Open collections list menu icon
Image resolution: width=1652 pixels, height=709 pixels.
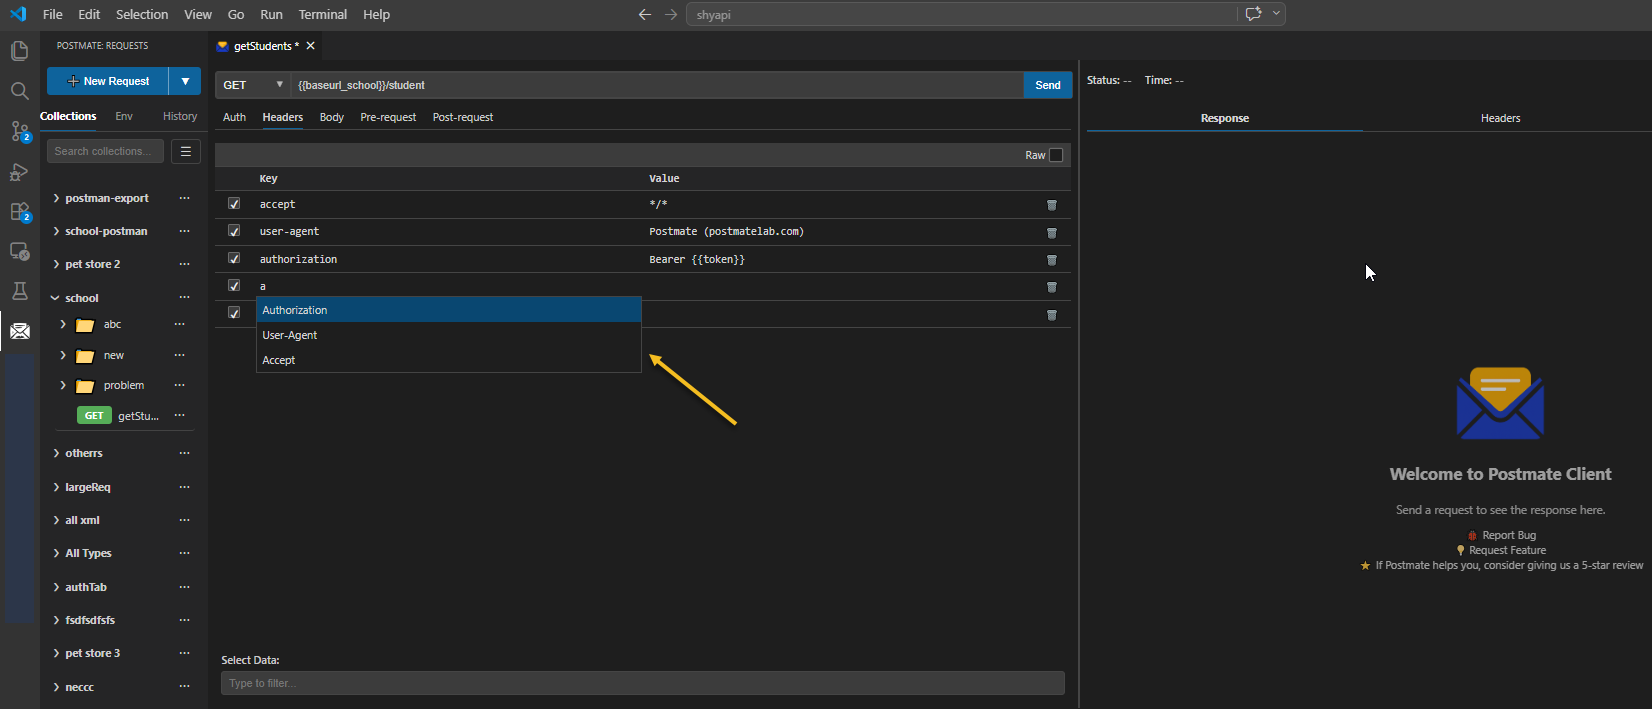point(186,151)
